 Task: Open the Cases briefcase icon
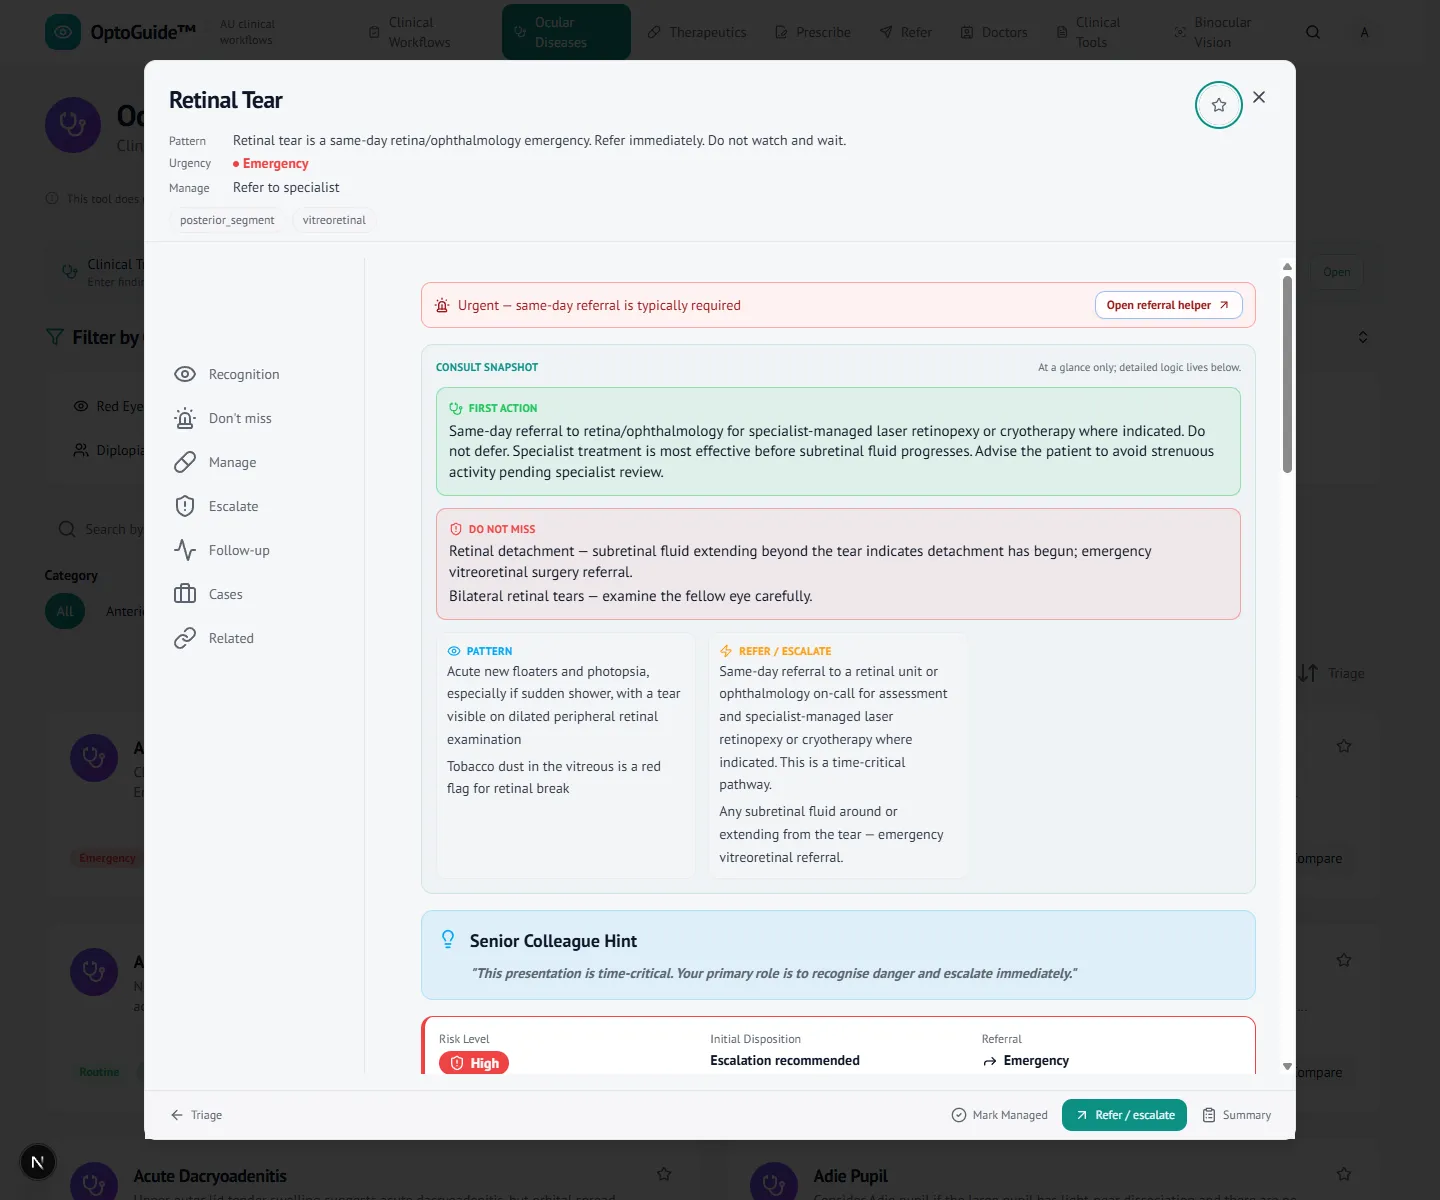click(185, 594)
